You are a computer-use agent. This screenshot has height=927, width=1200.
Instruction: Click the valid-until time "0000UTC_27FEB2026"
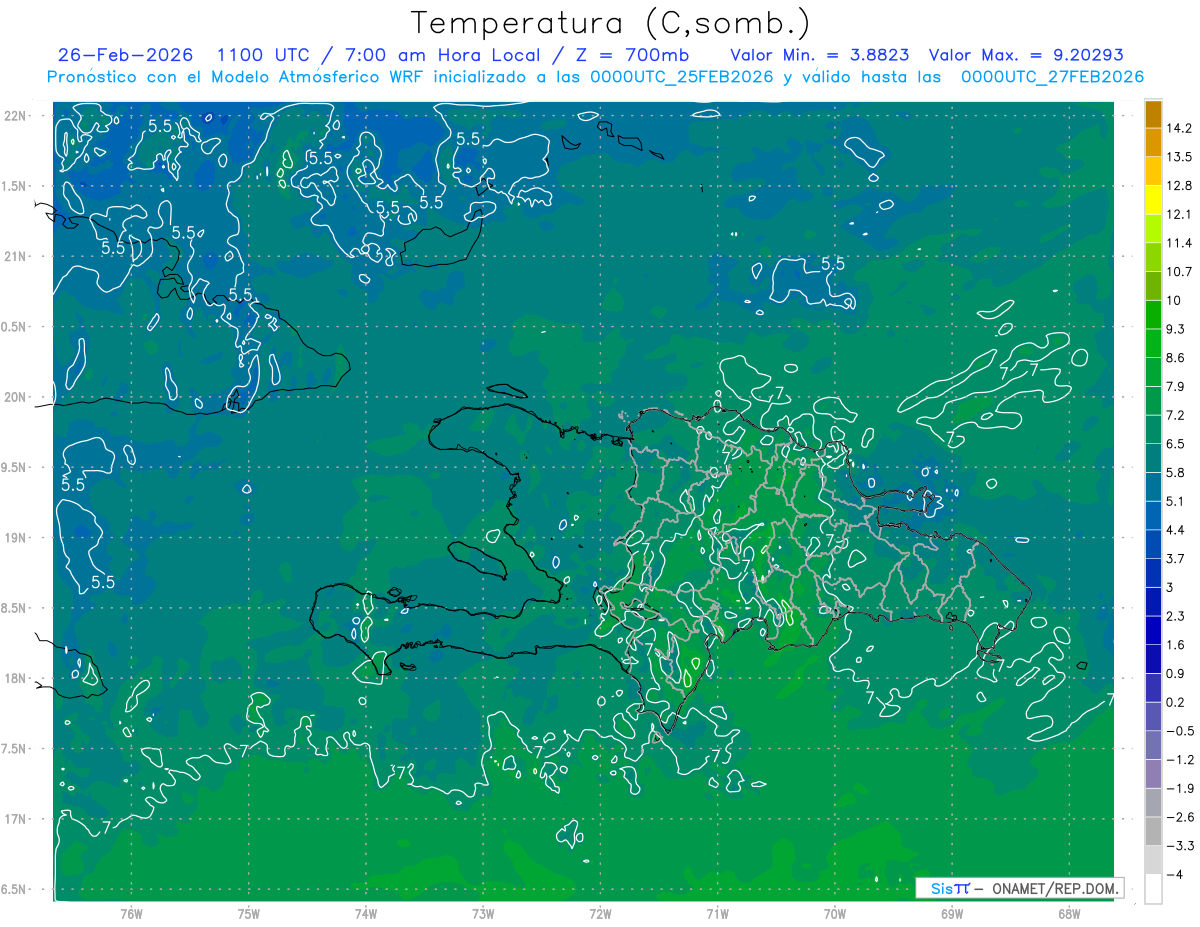(x=1051, y=77)
